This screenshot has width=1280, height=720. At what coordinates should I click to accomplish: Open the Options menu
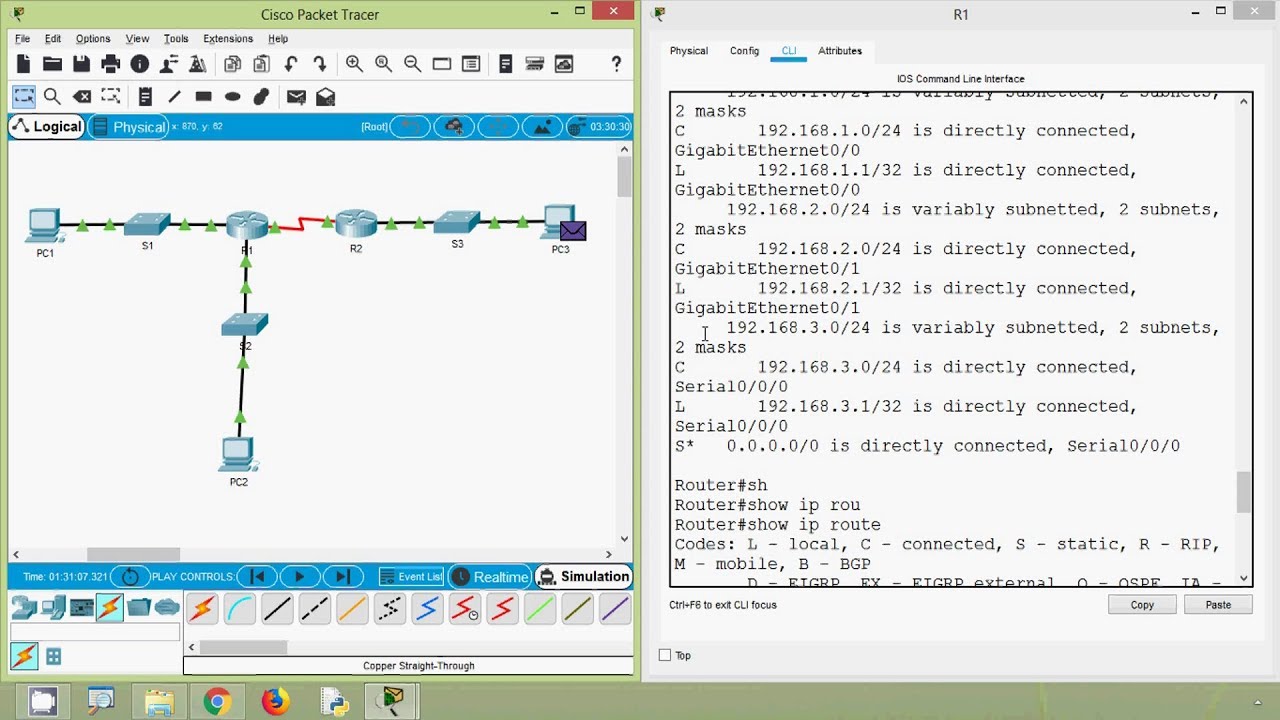click(93, 39)
